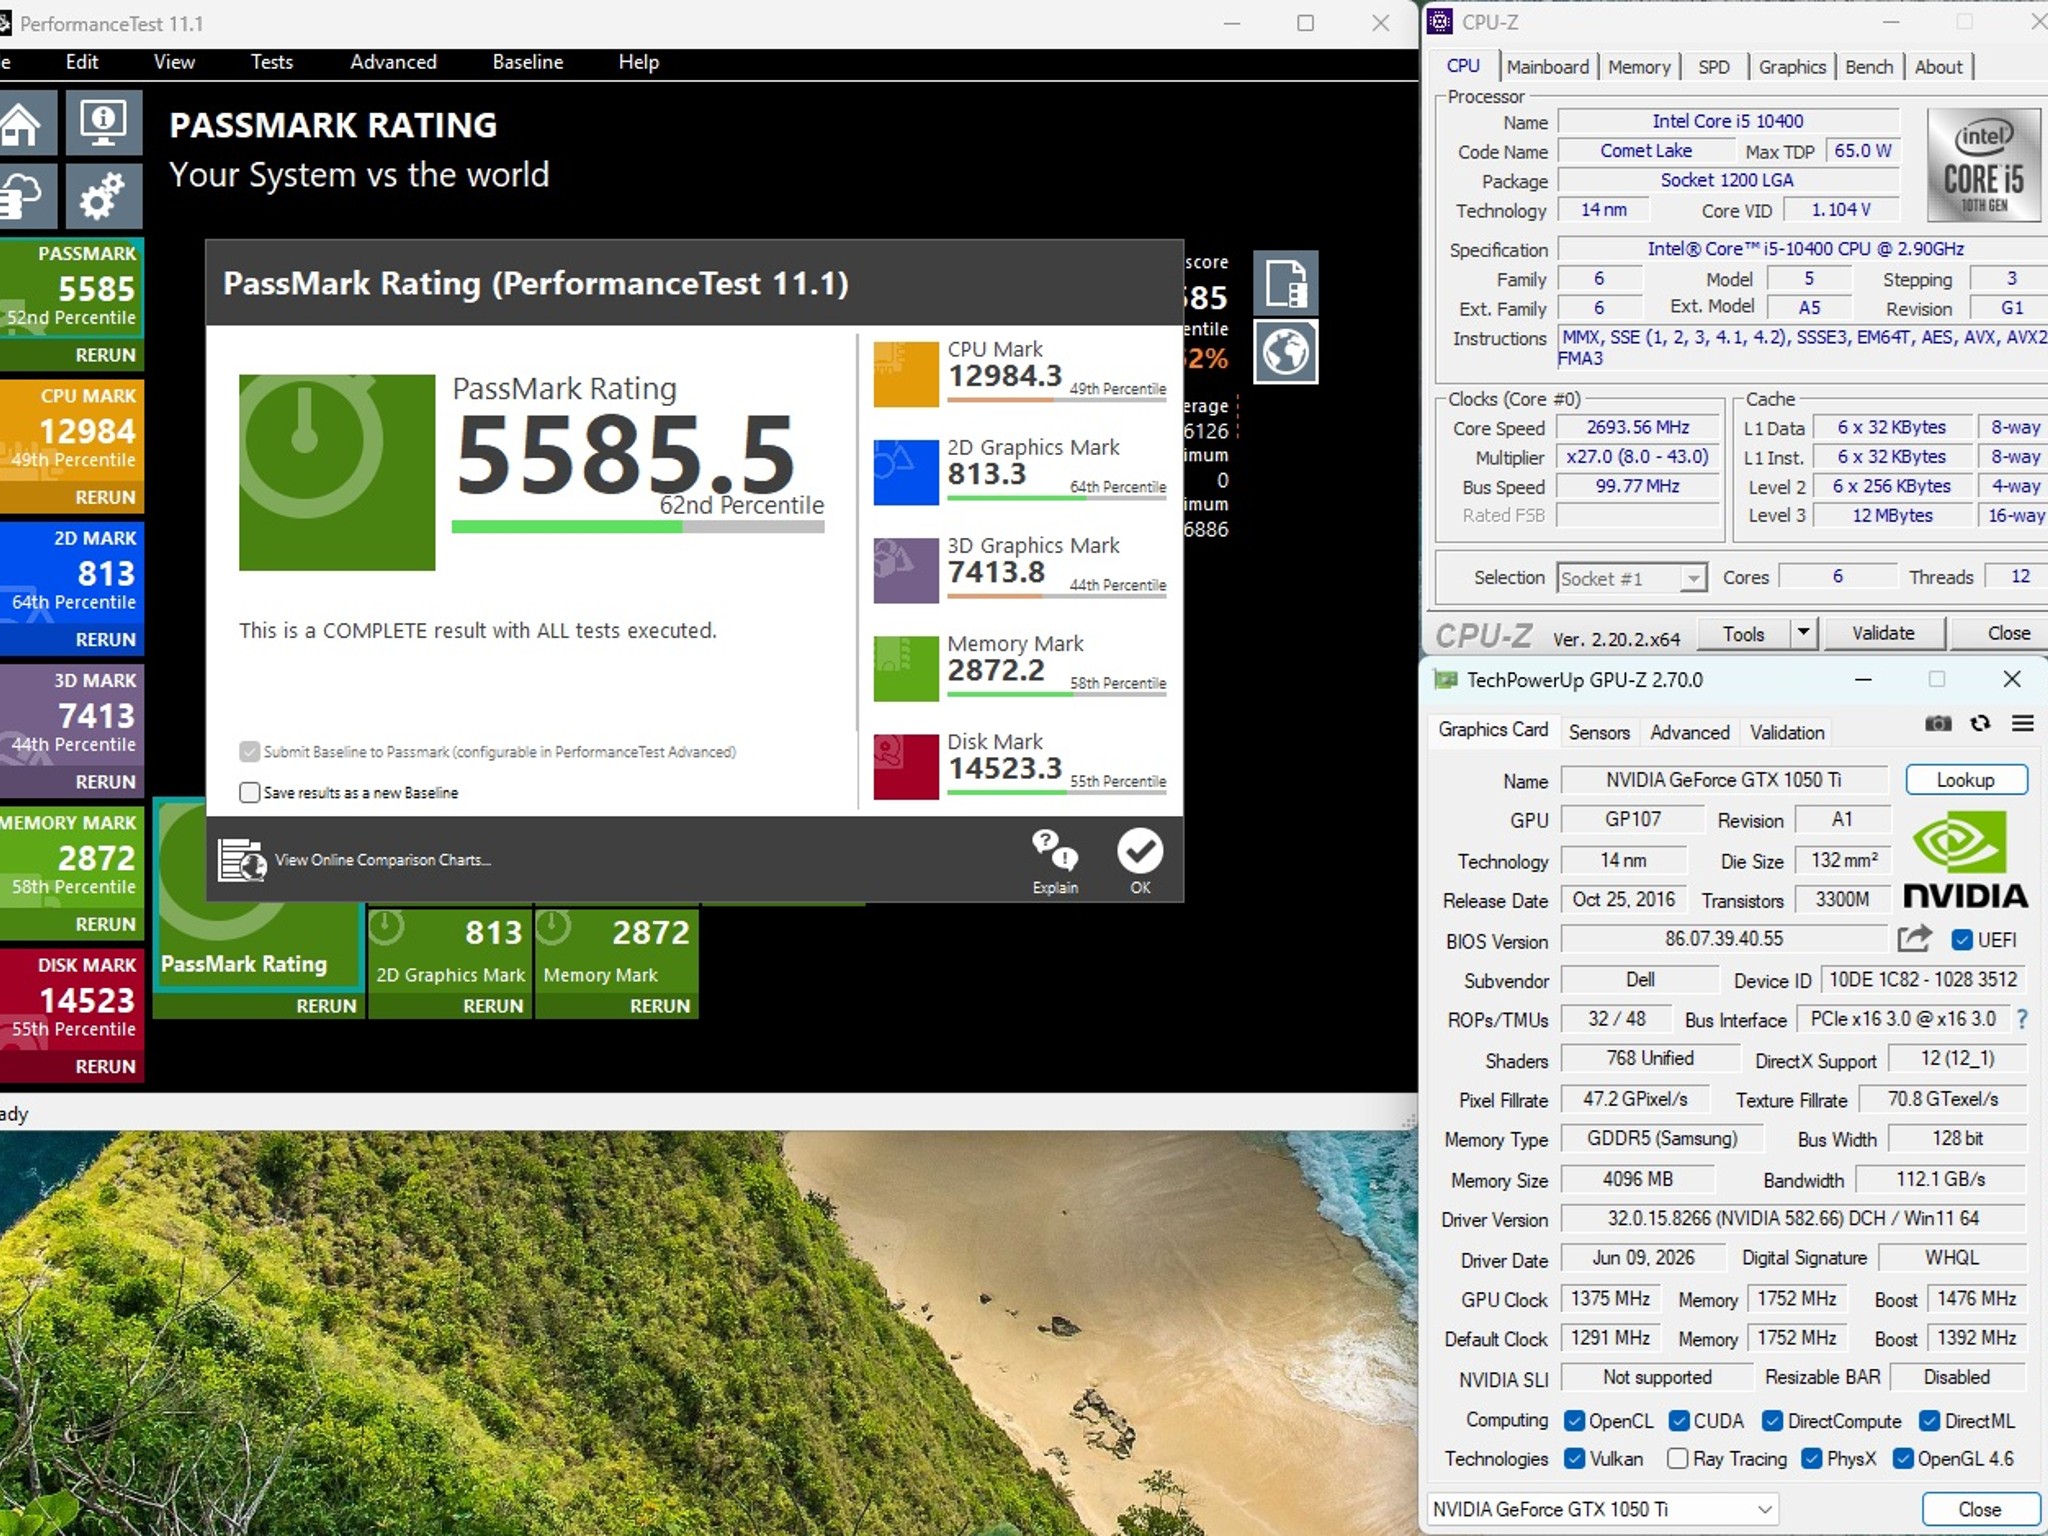Open the GPU-Z hamburger menu icon
The height and width of the screenshot is (1536, 2048).
point(2023,723)
